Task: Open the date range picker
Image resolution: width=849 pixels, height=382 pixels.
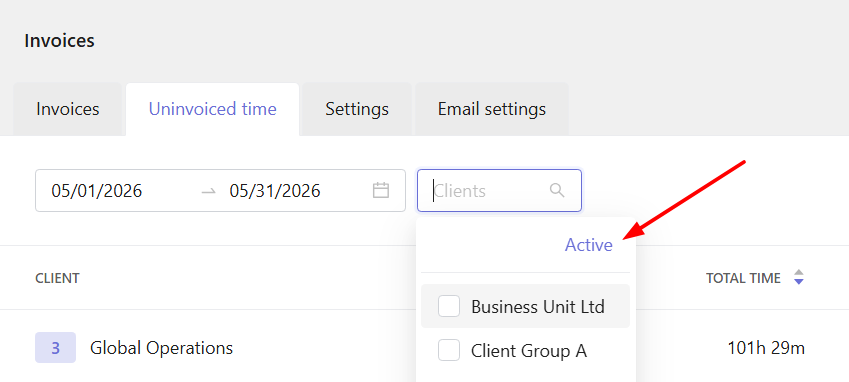Action: coord(220,190)
